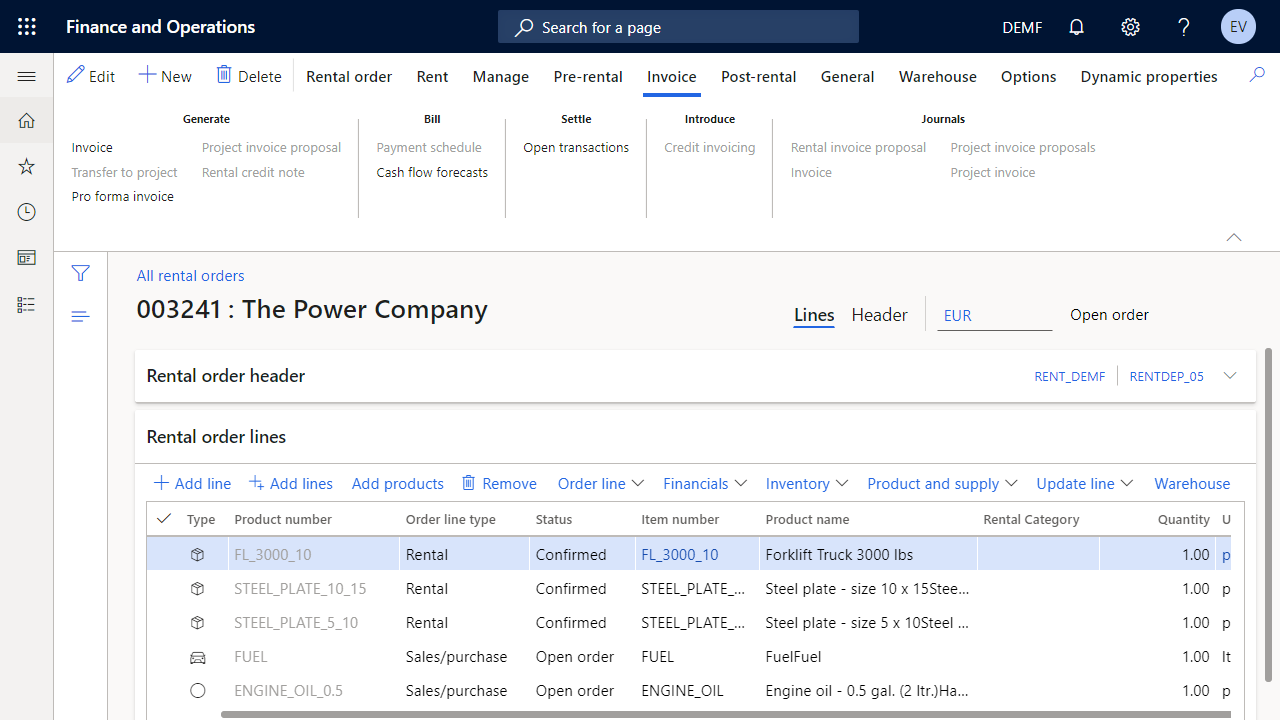Screen dimensions: 1280x720
Task: Select the ENGINE_OIL_0.5 product number cell
Action: [x=314, y=691]
